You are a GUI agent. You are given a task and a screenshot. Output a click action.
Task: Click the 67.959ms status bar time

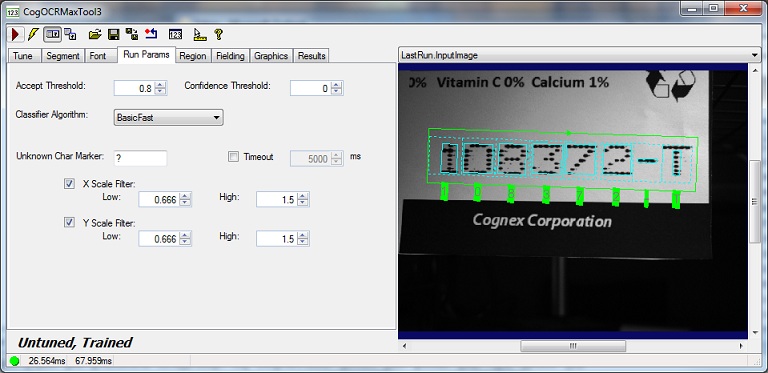94,361
